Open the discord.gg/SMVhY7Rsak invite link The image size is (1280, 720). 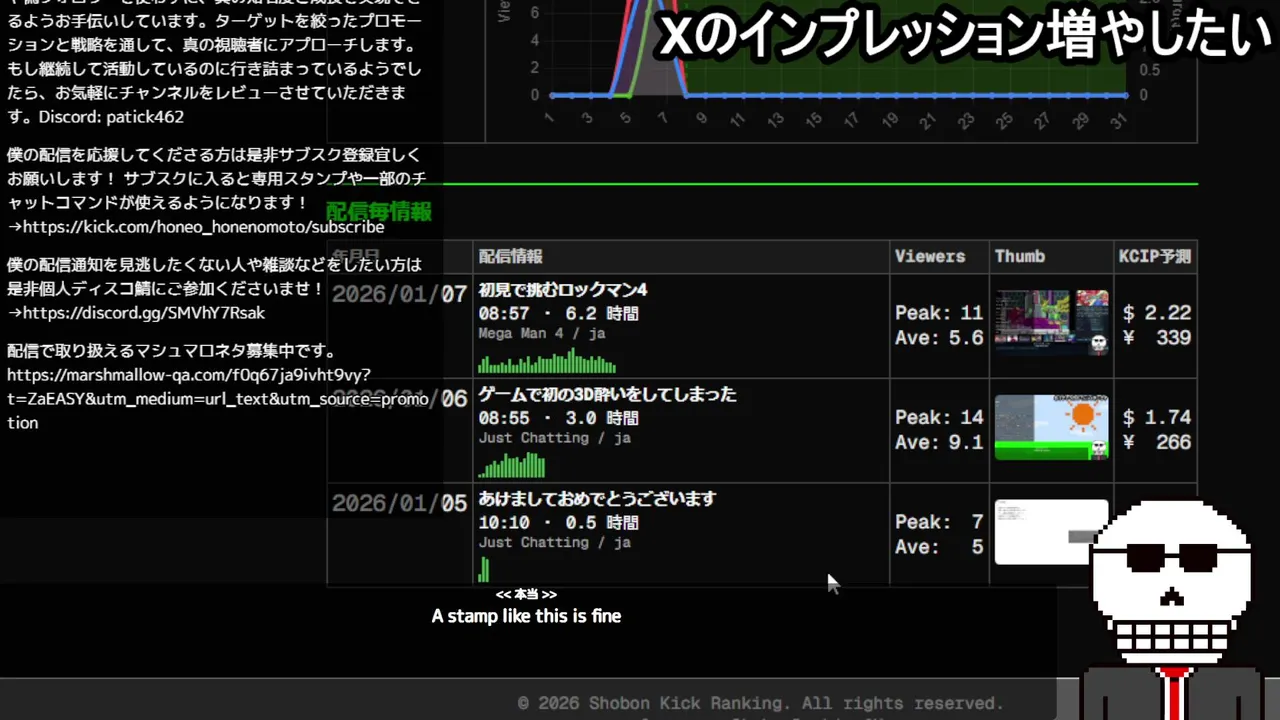point(144,313)
